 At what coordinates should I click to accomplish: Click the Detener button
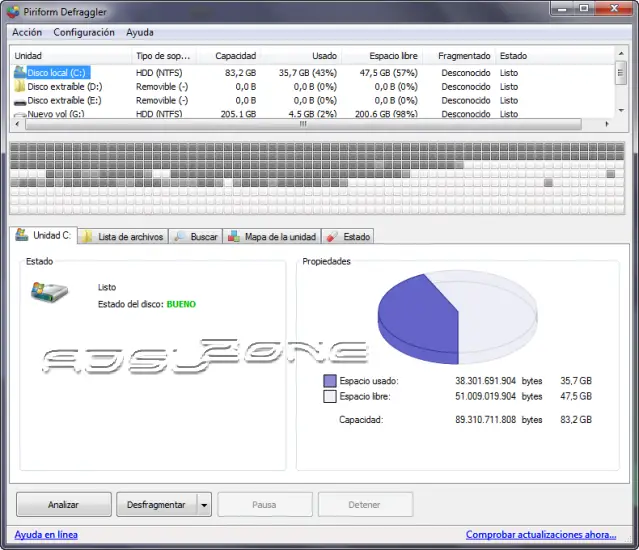coord(365,504)
